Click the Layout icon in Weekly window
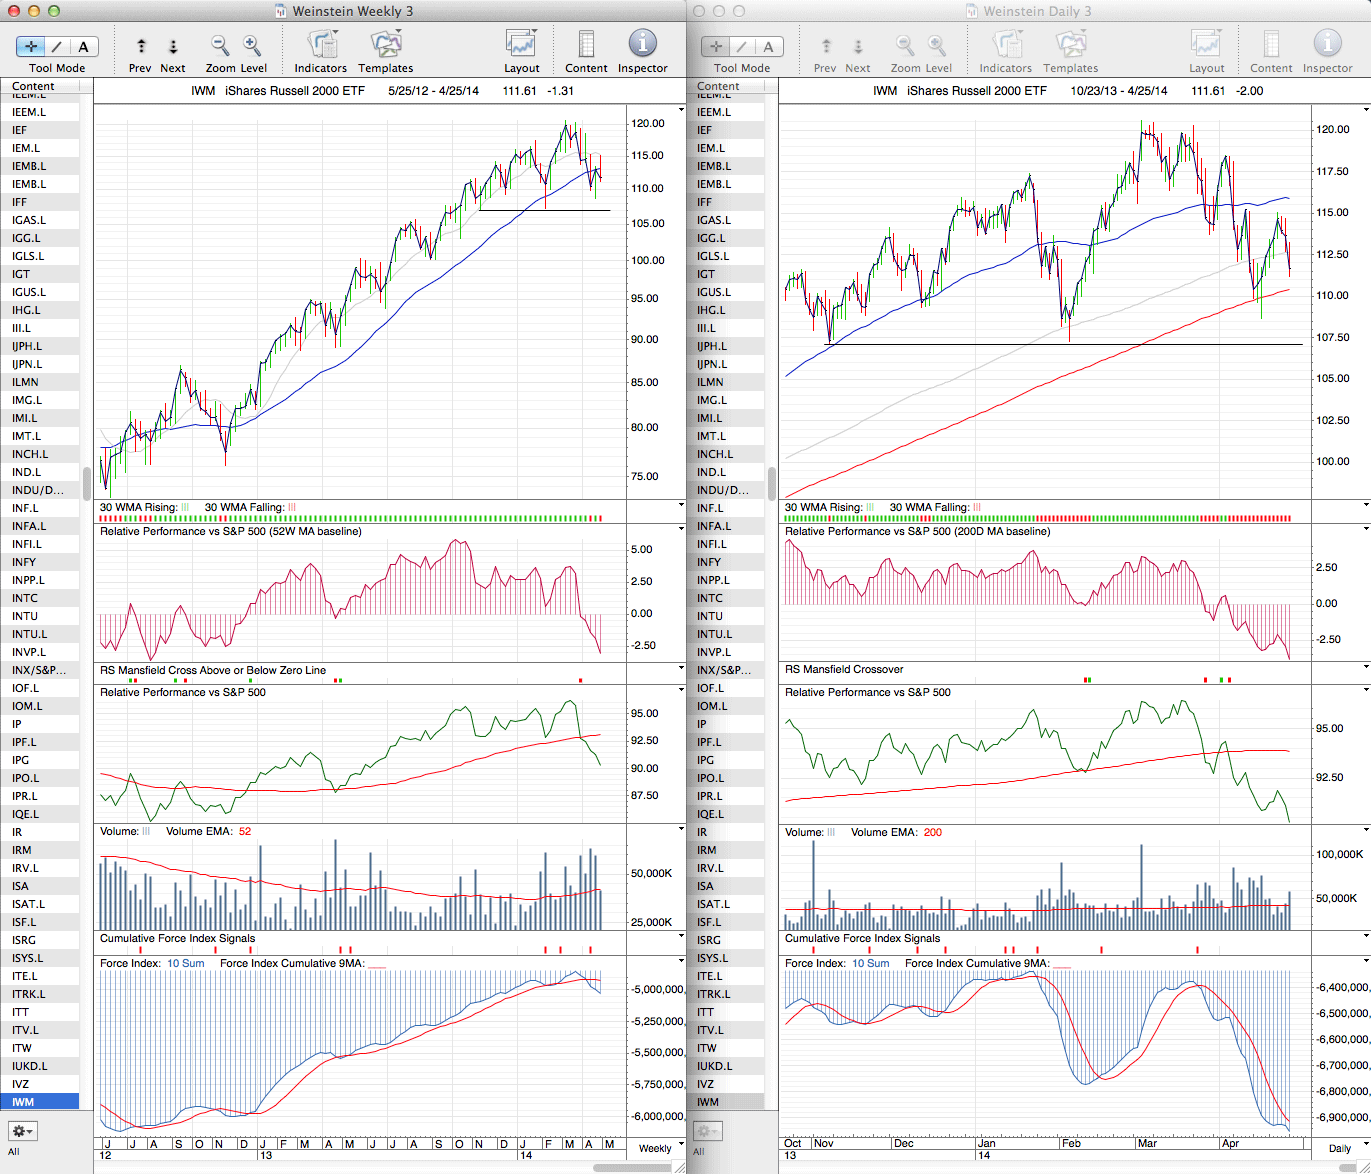1371x1174 pixels. [x=521, y=46]
